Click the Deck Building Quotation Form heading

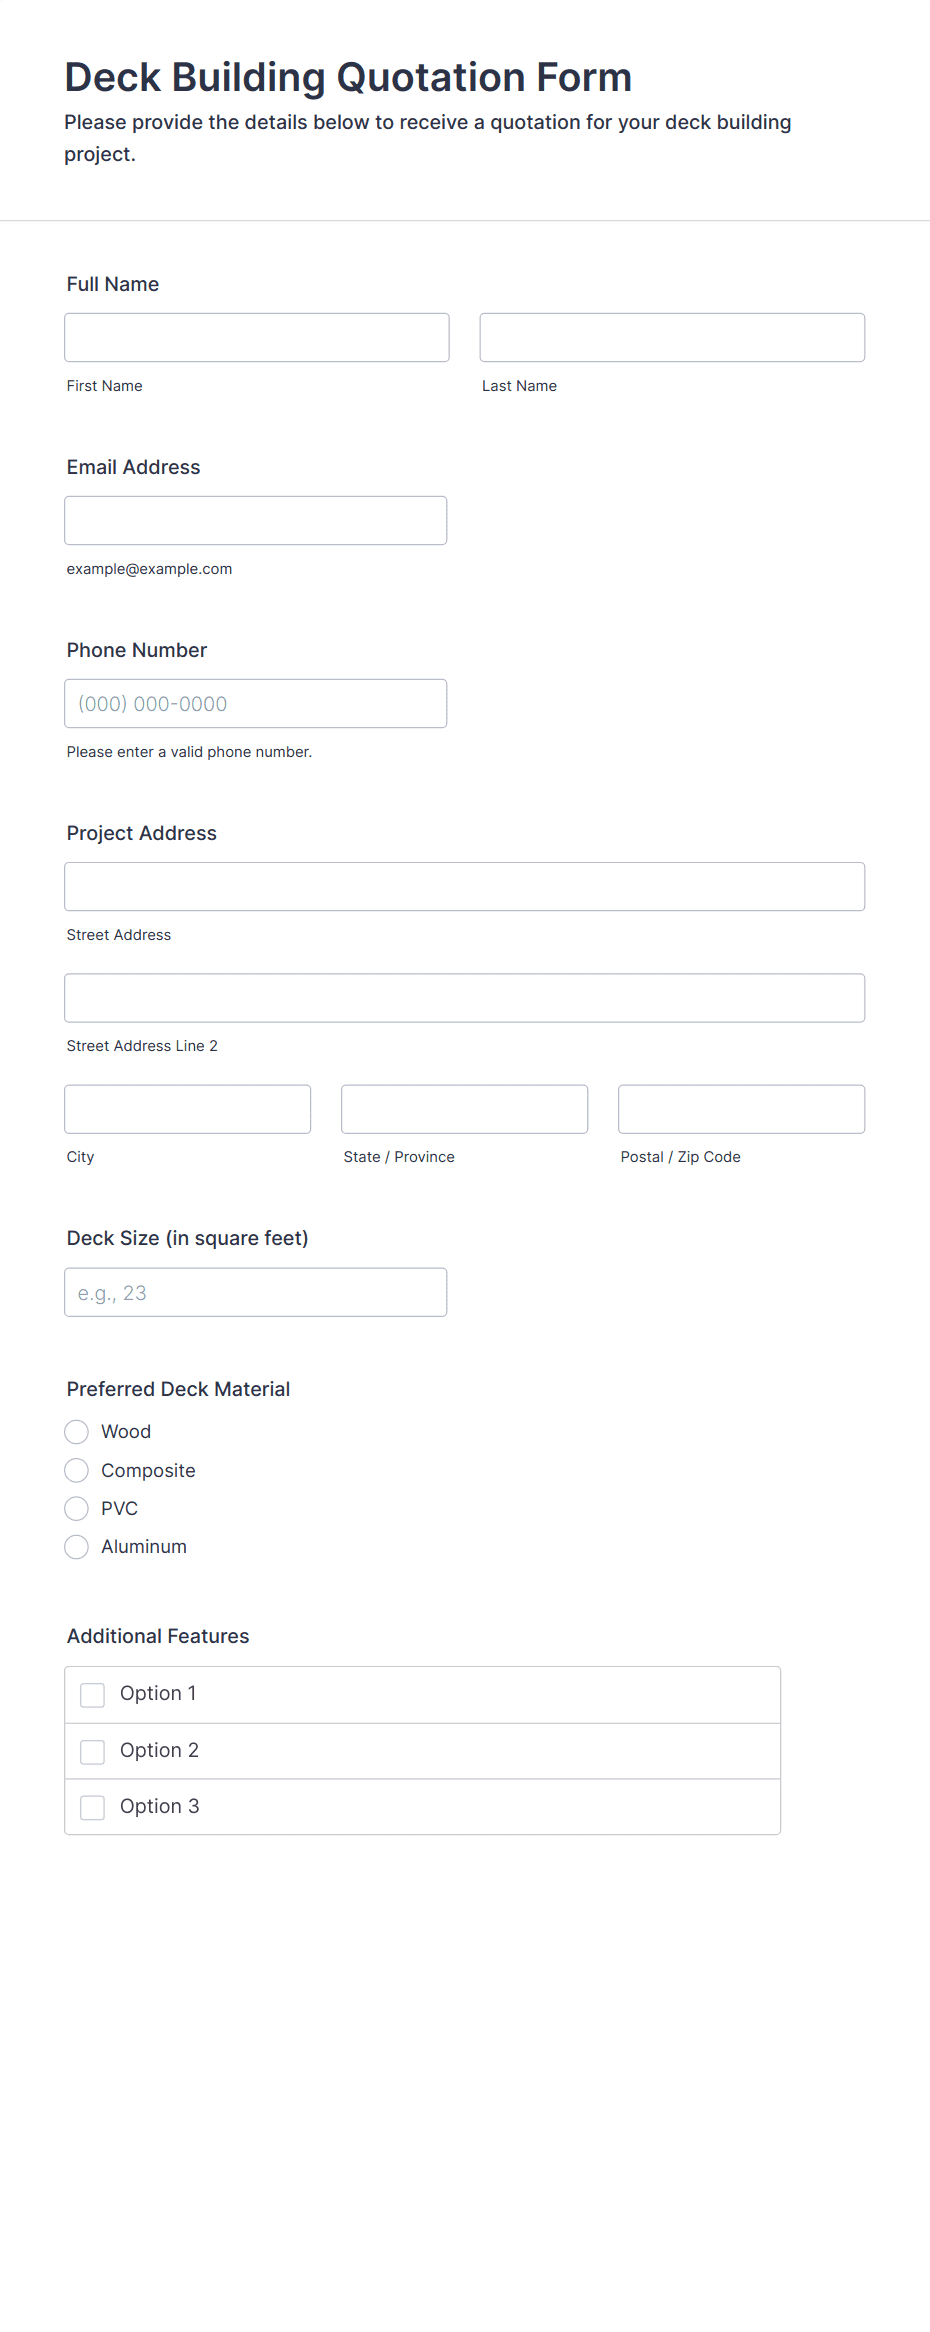[x=348, y=77]
